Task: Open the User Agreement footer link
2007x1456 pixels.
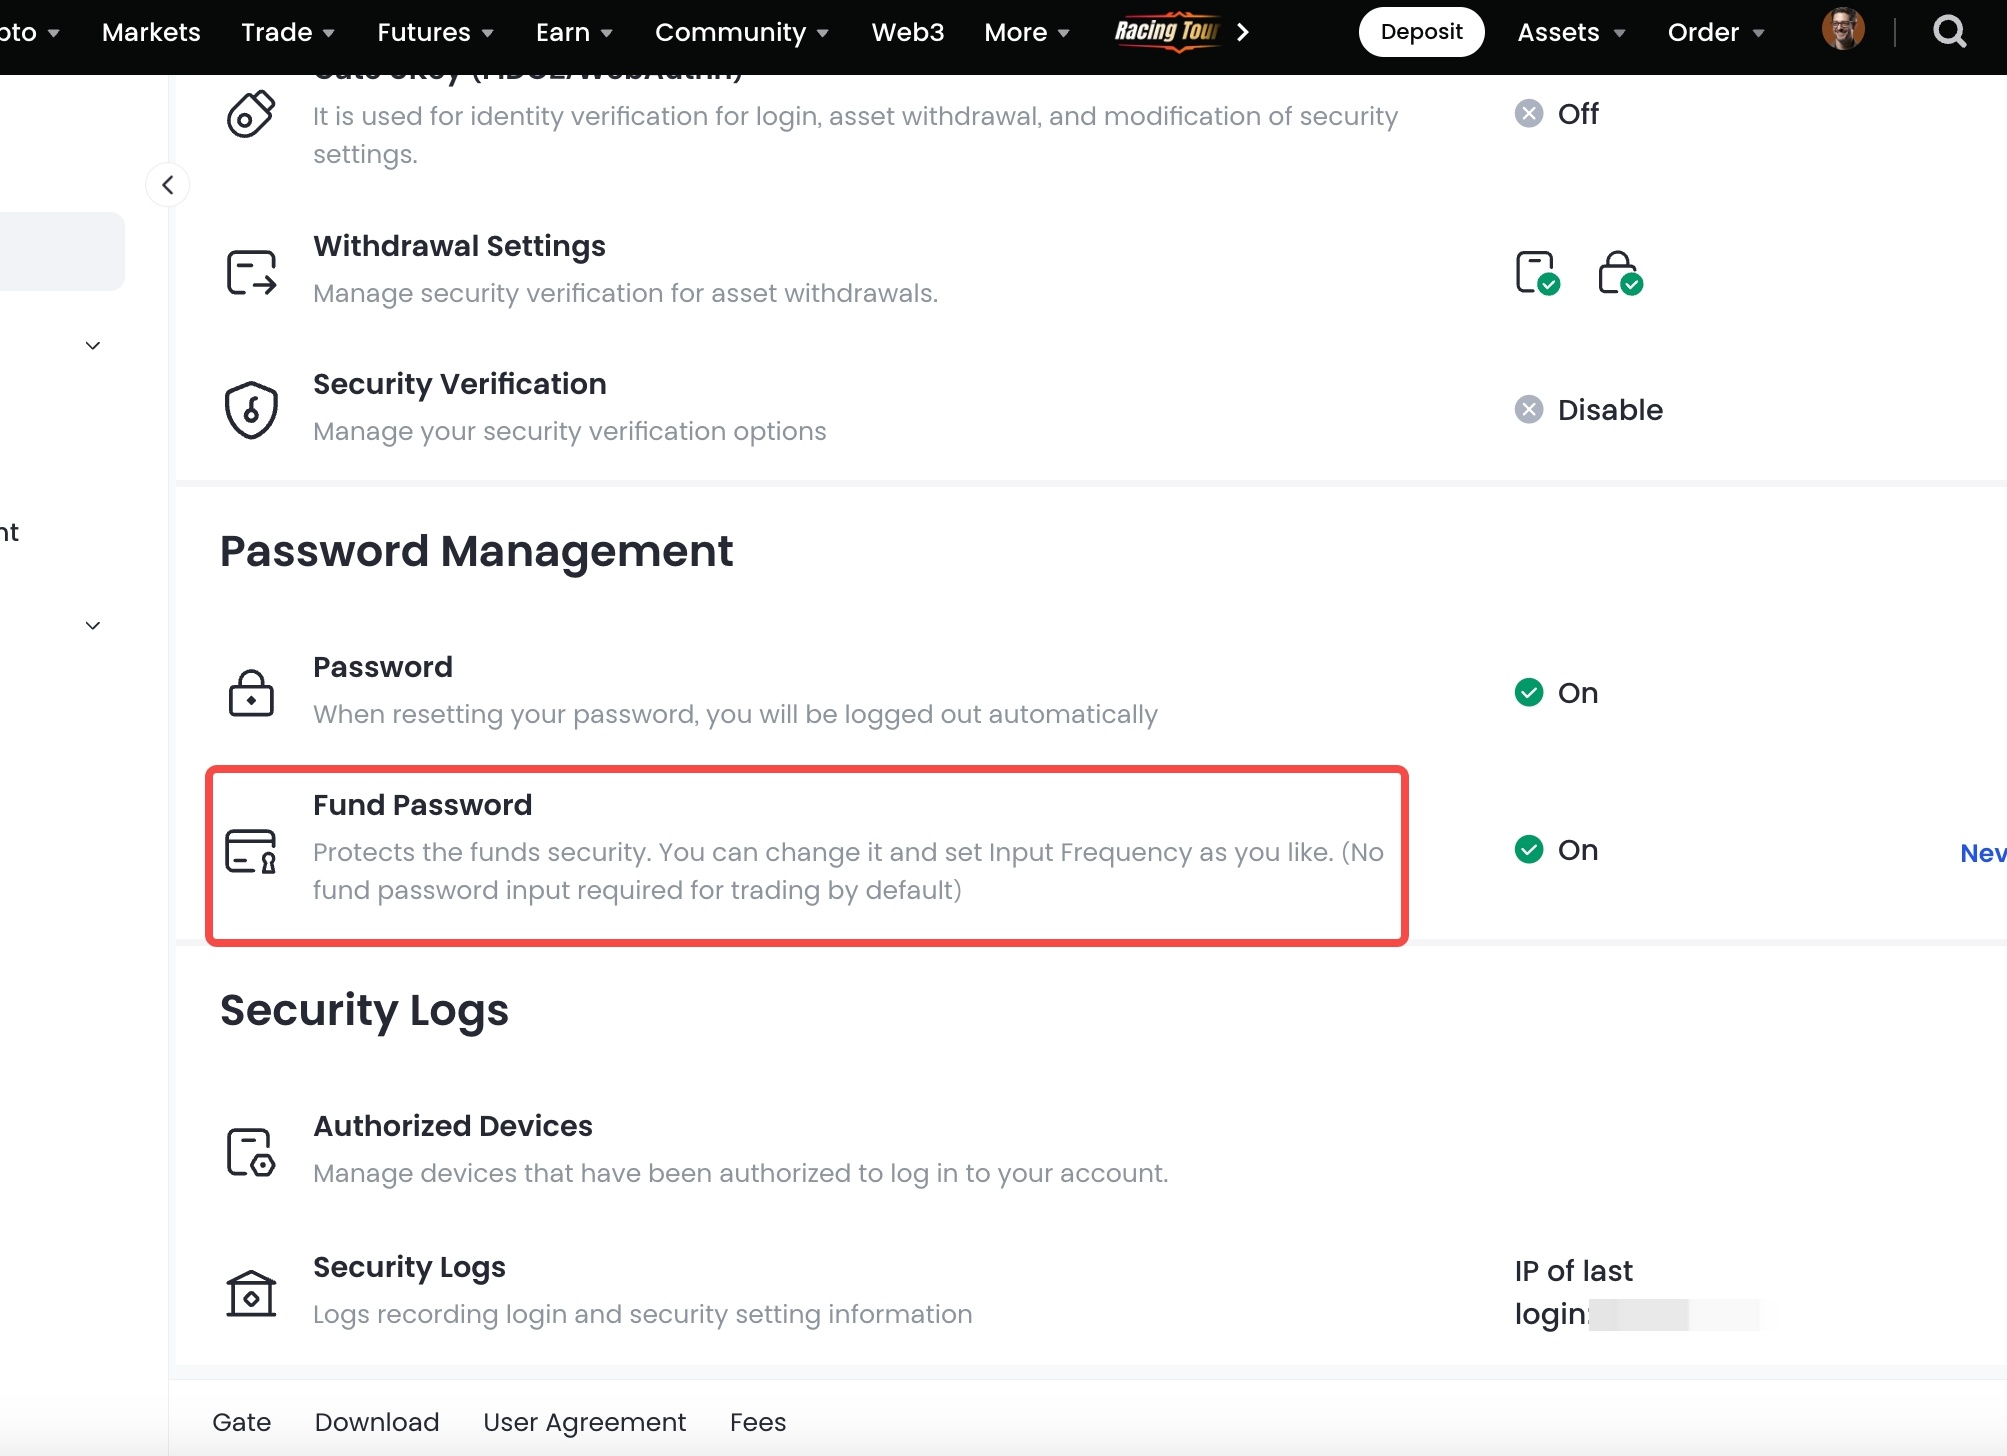Action: click(584, 1422)
